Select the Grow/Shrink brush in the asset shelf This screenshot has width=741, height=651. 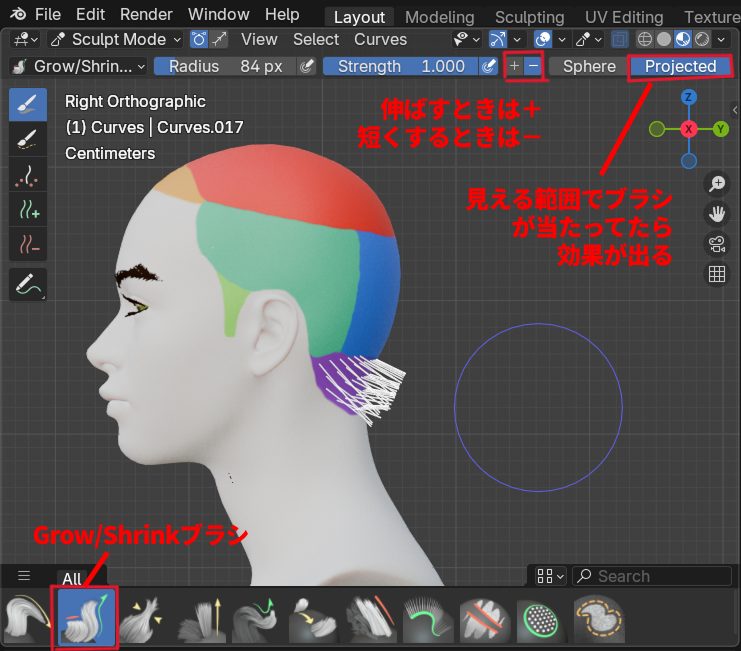[x=84, y=618]
